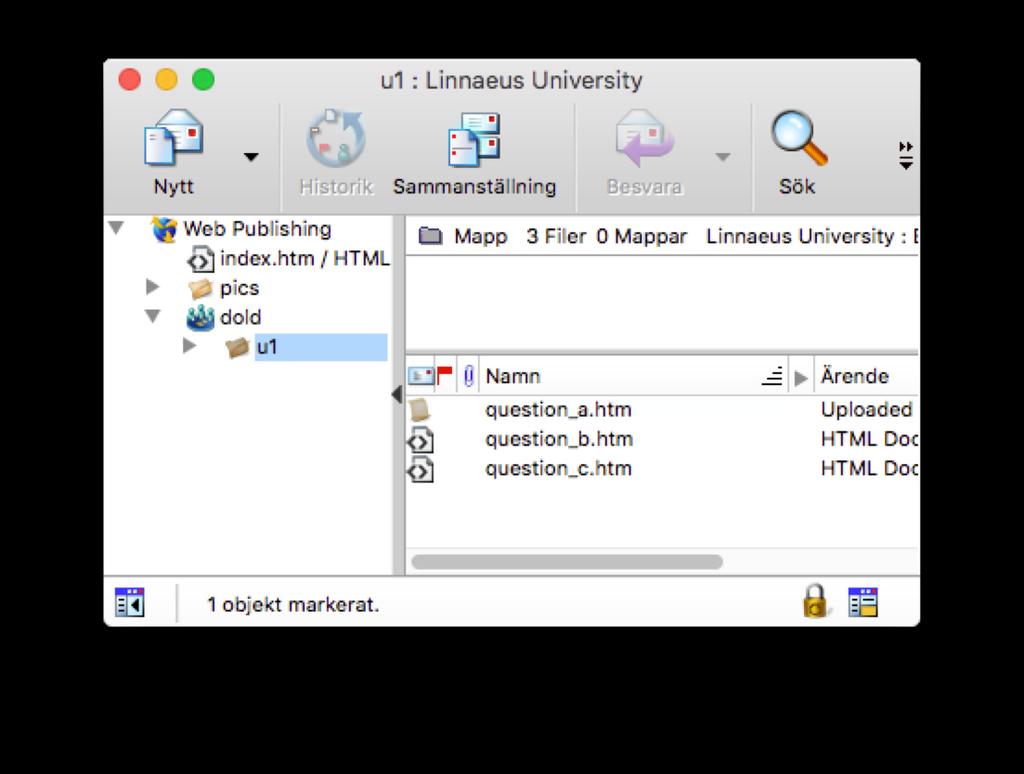Open the Besvara dropdown arrow

pos(722,157)
